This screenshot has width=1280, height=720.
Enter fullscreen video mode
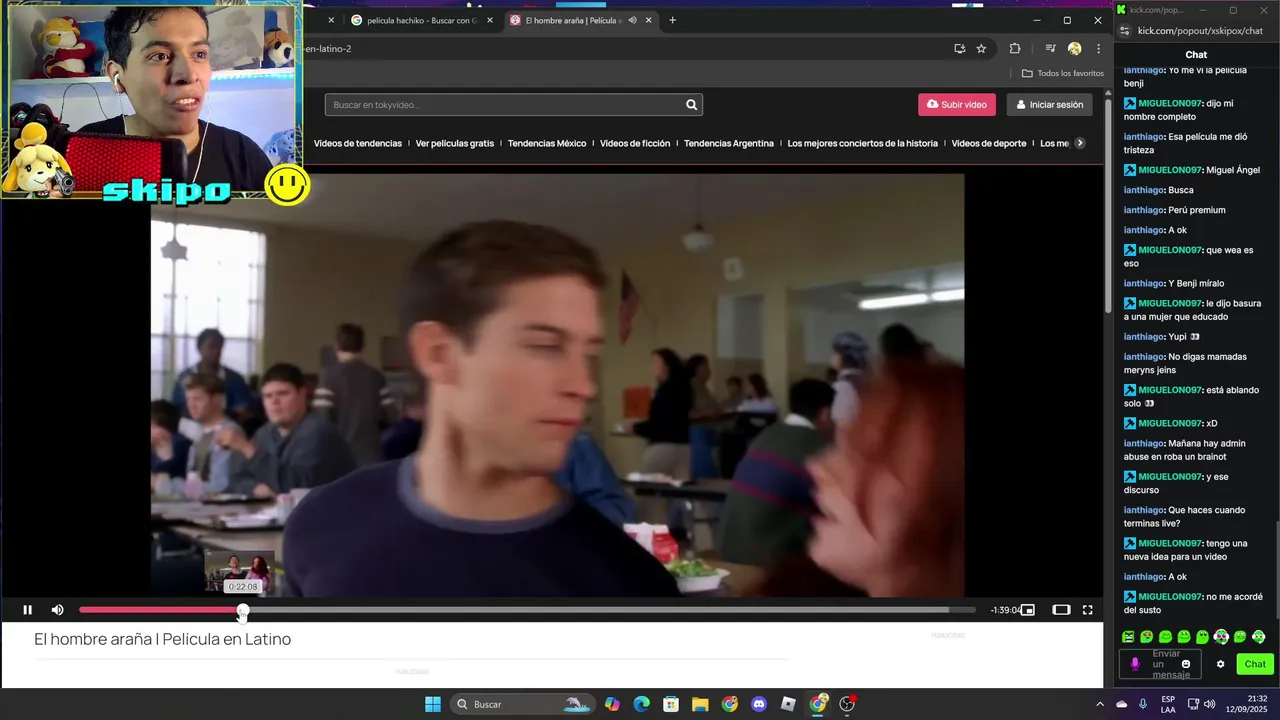1088,610
